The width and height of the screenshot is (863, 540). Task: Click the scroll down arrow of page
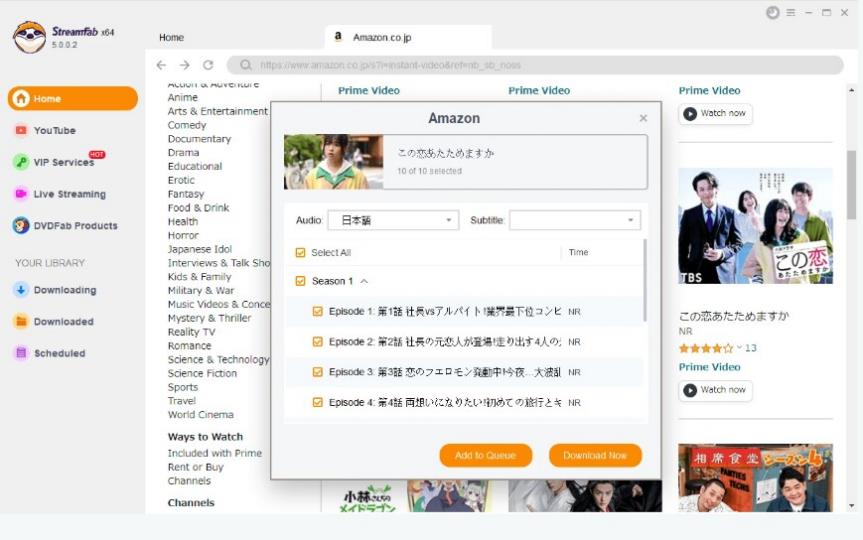pos(851,505)
